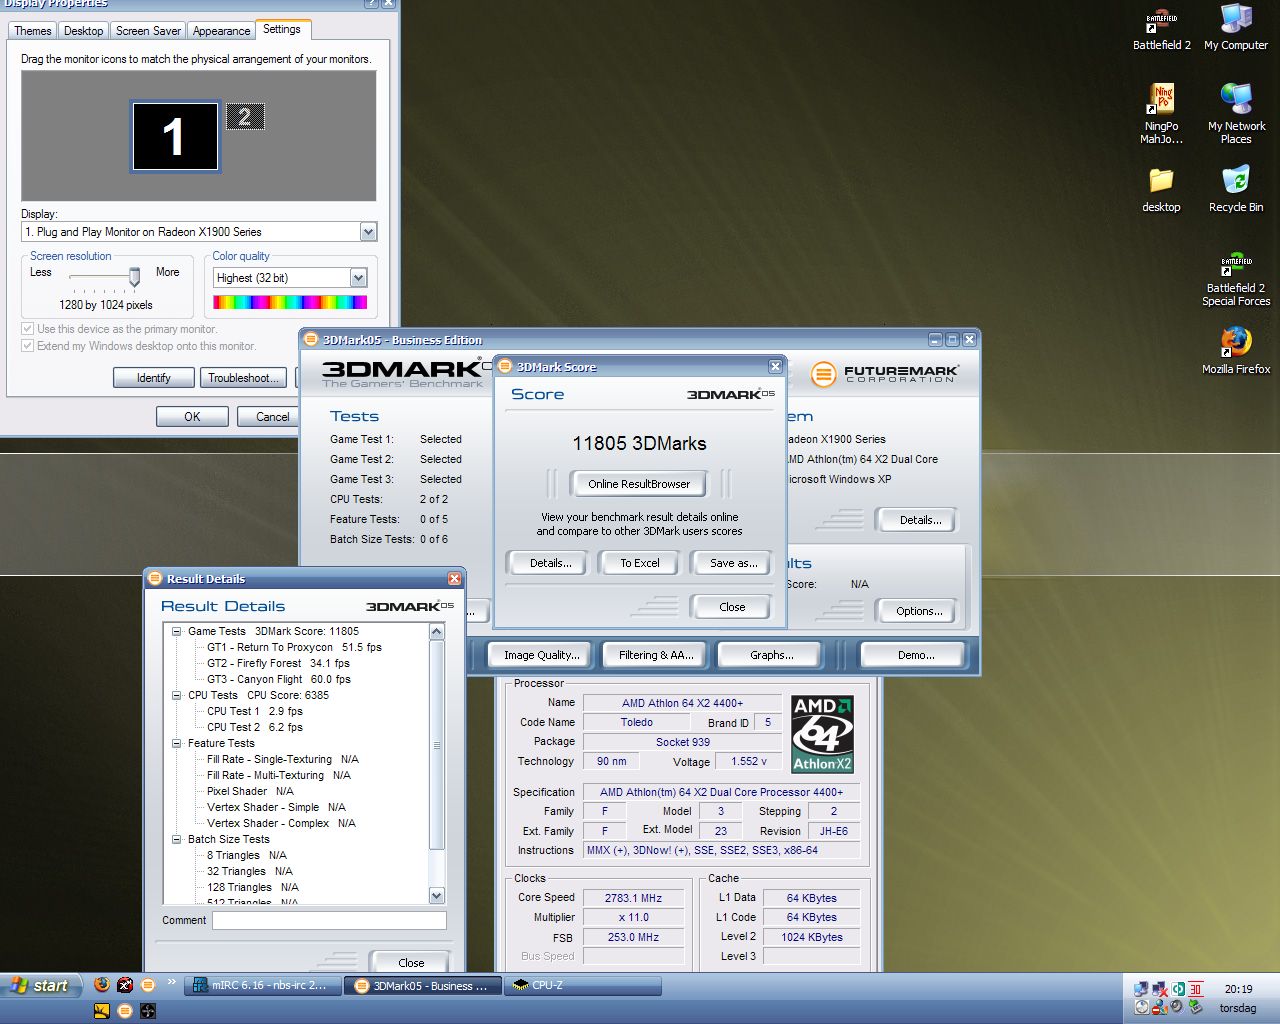
Task: Click the fan icon in quick launch
Action: (148, 1011)
